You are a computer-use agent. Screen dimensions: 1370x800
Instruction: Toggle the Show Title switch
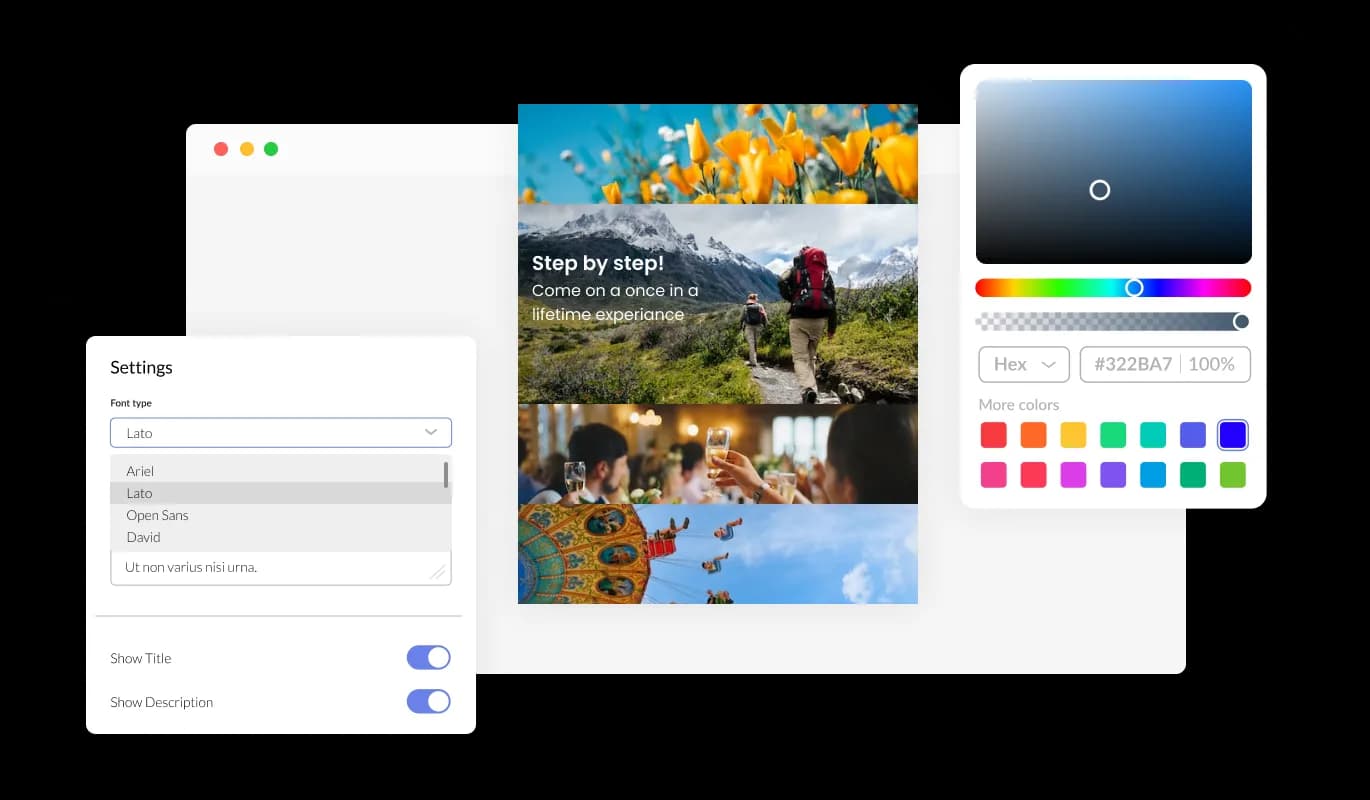click(428, 658)
